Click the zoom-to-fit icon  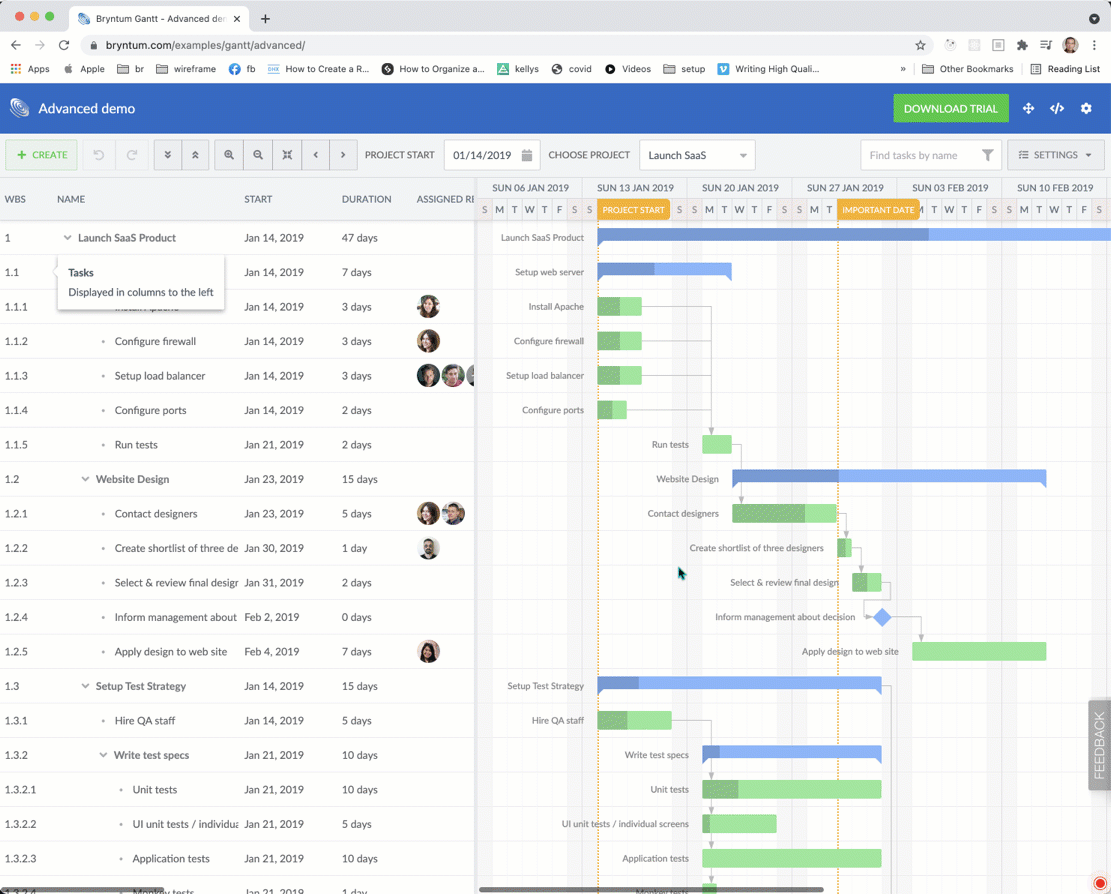click(x=287, y=155)
